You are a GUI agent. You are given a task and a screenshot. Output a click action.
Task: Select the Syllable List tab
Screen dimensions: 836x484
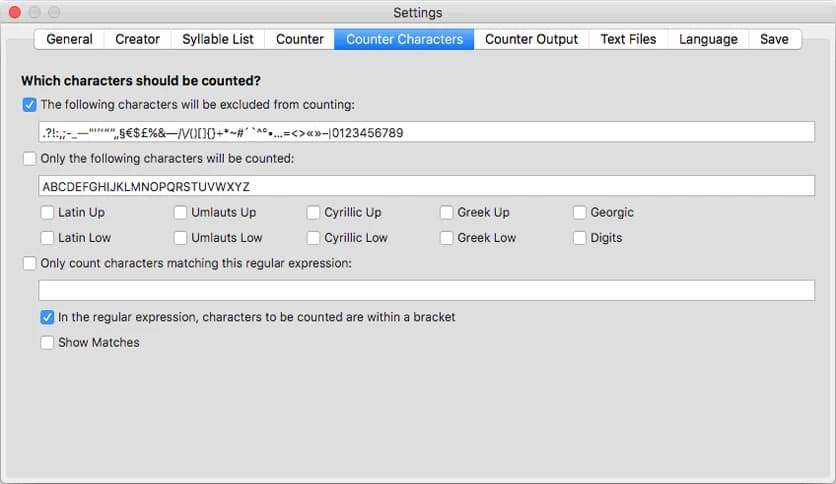click(218, 39)
